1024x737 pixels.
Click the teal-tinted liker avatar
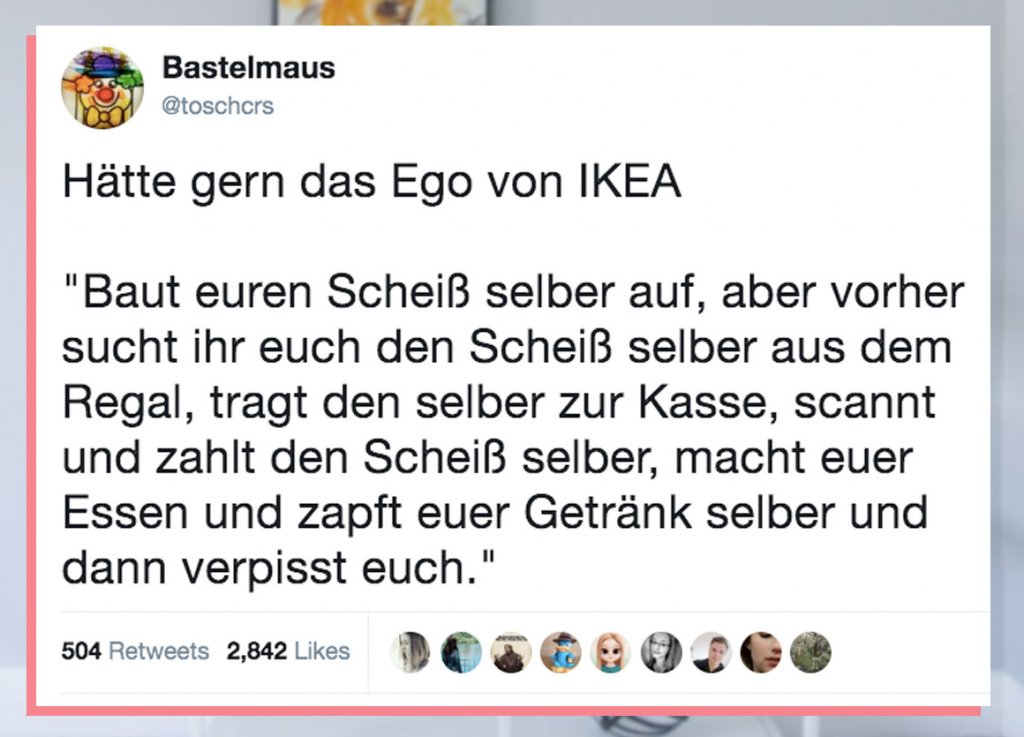pyautogui.click(x=461, y=652)
